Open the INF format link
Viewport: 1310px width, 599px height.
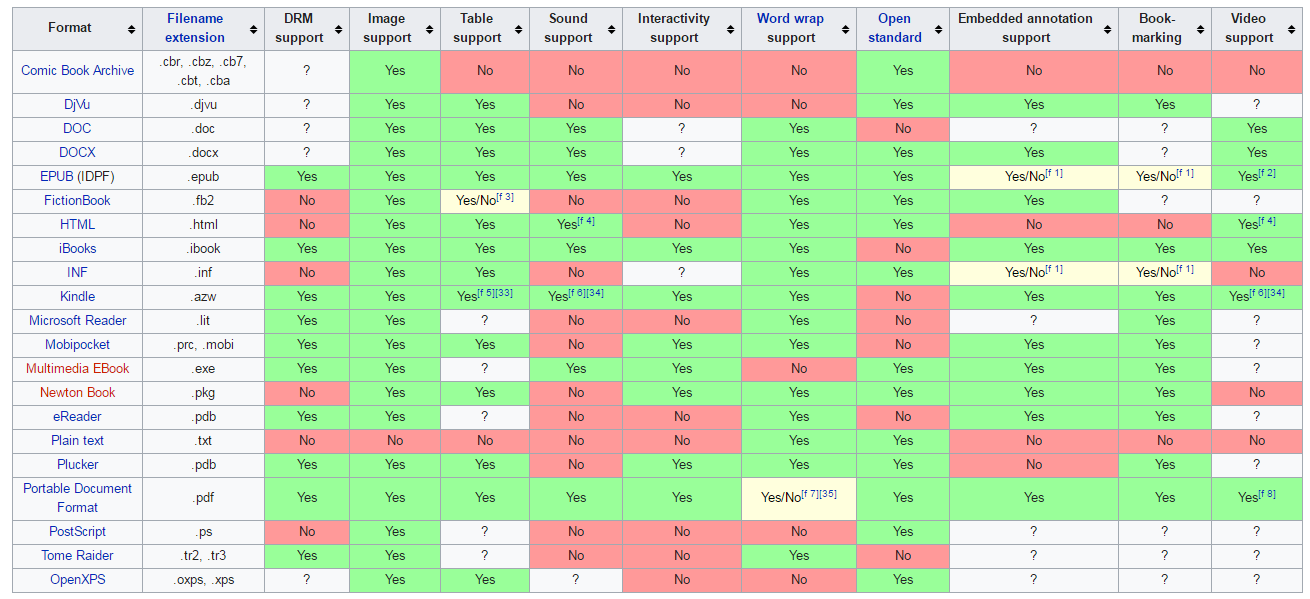77,273
